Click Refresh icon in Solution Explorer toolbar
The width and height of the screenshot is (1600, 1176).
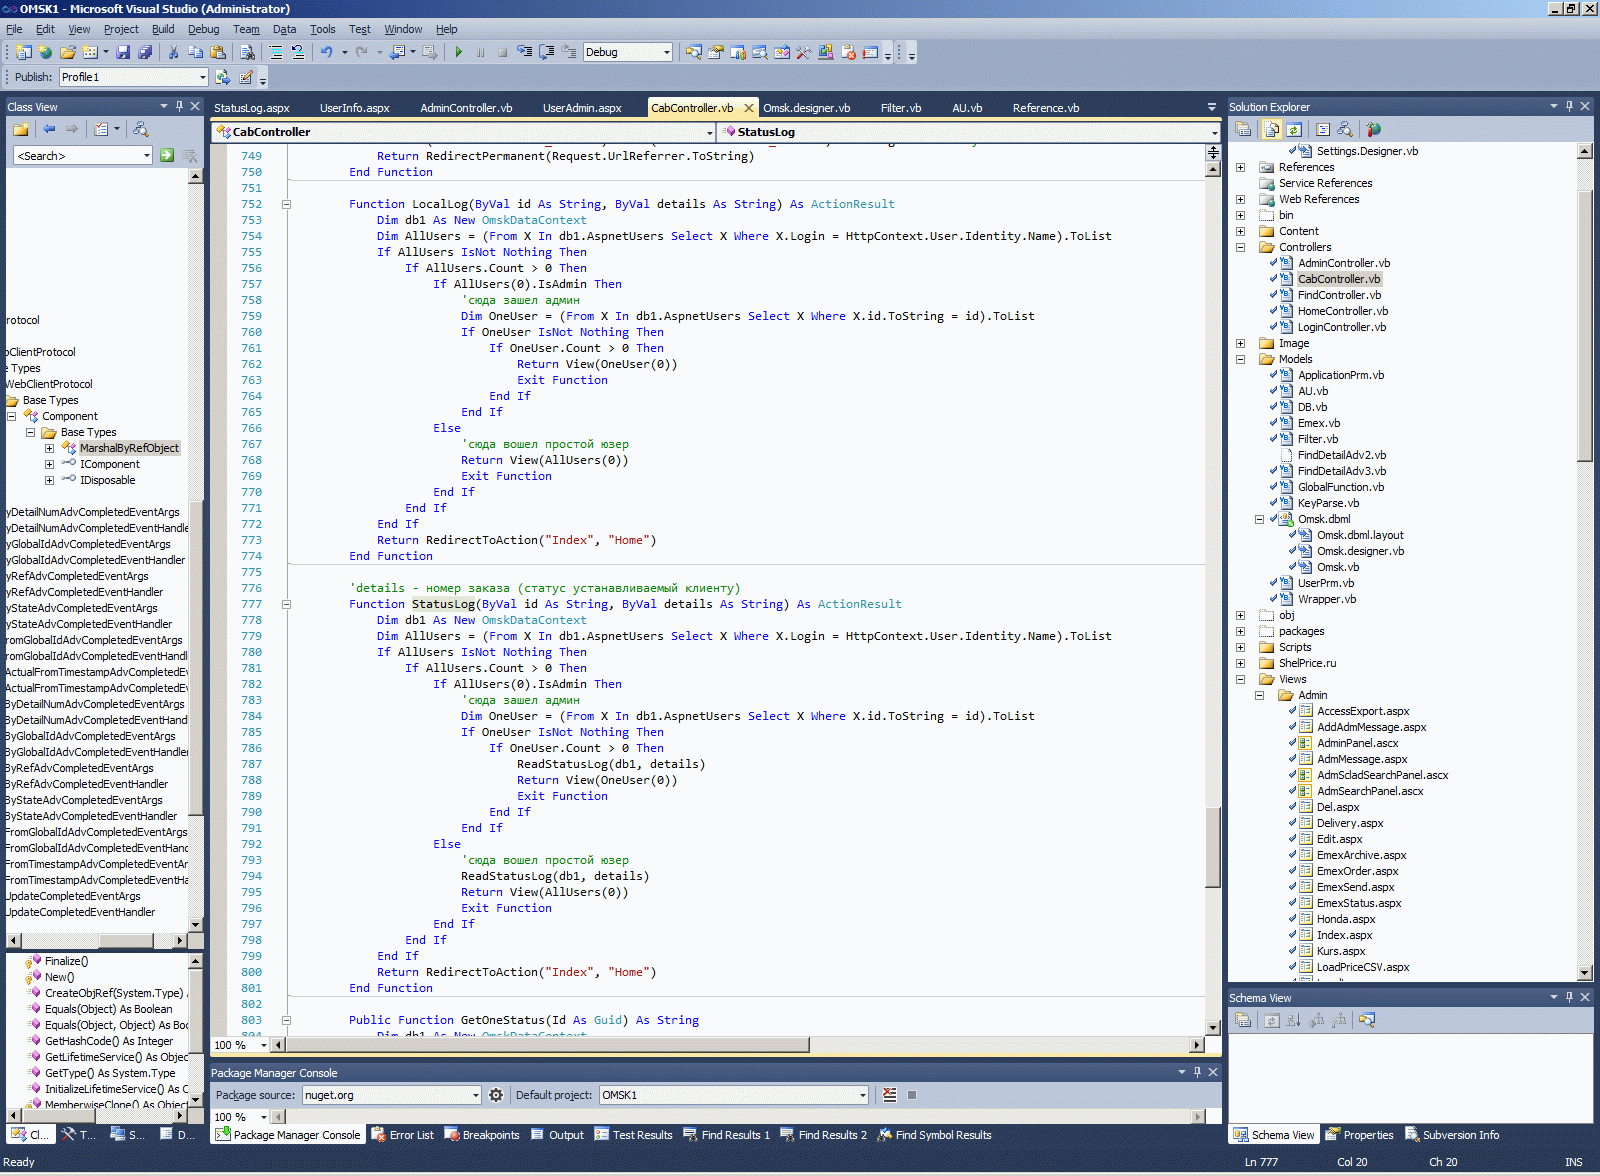(x=1294, y=129)
